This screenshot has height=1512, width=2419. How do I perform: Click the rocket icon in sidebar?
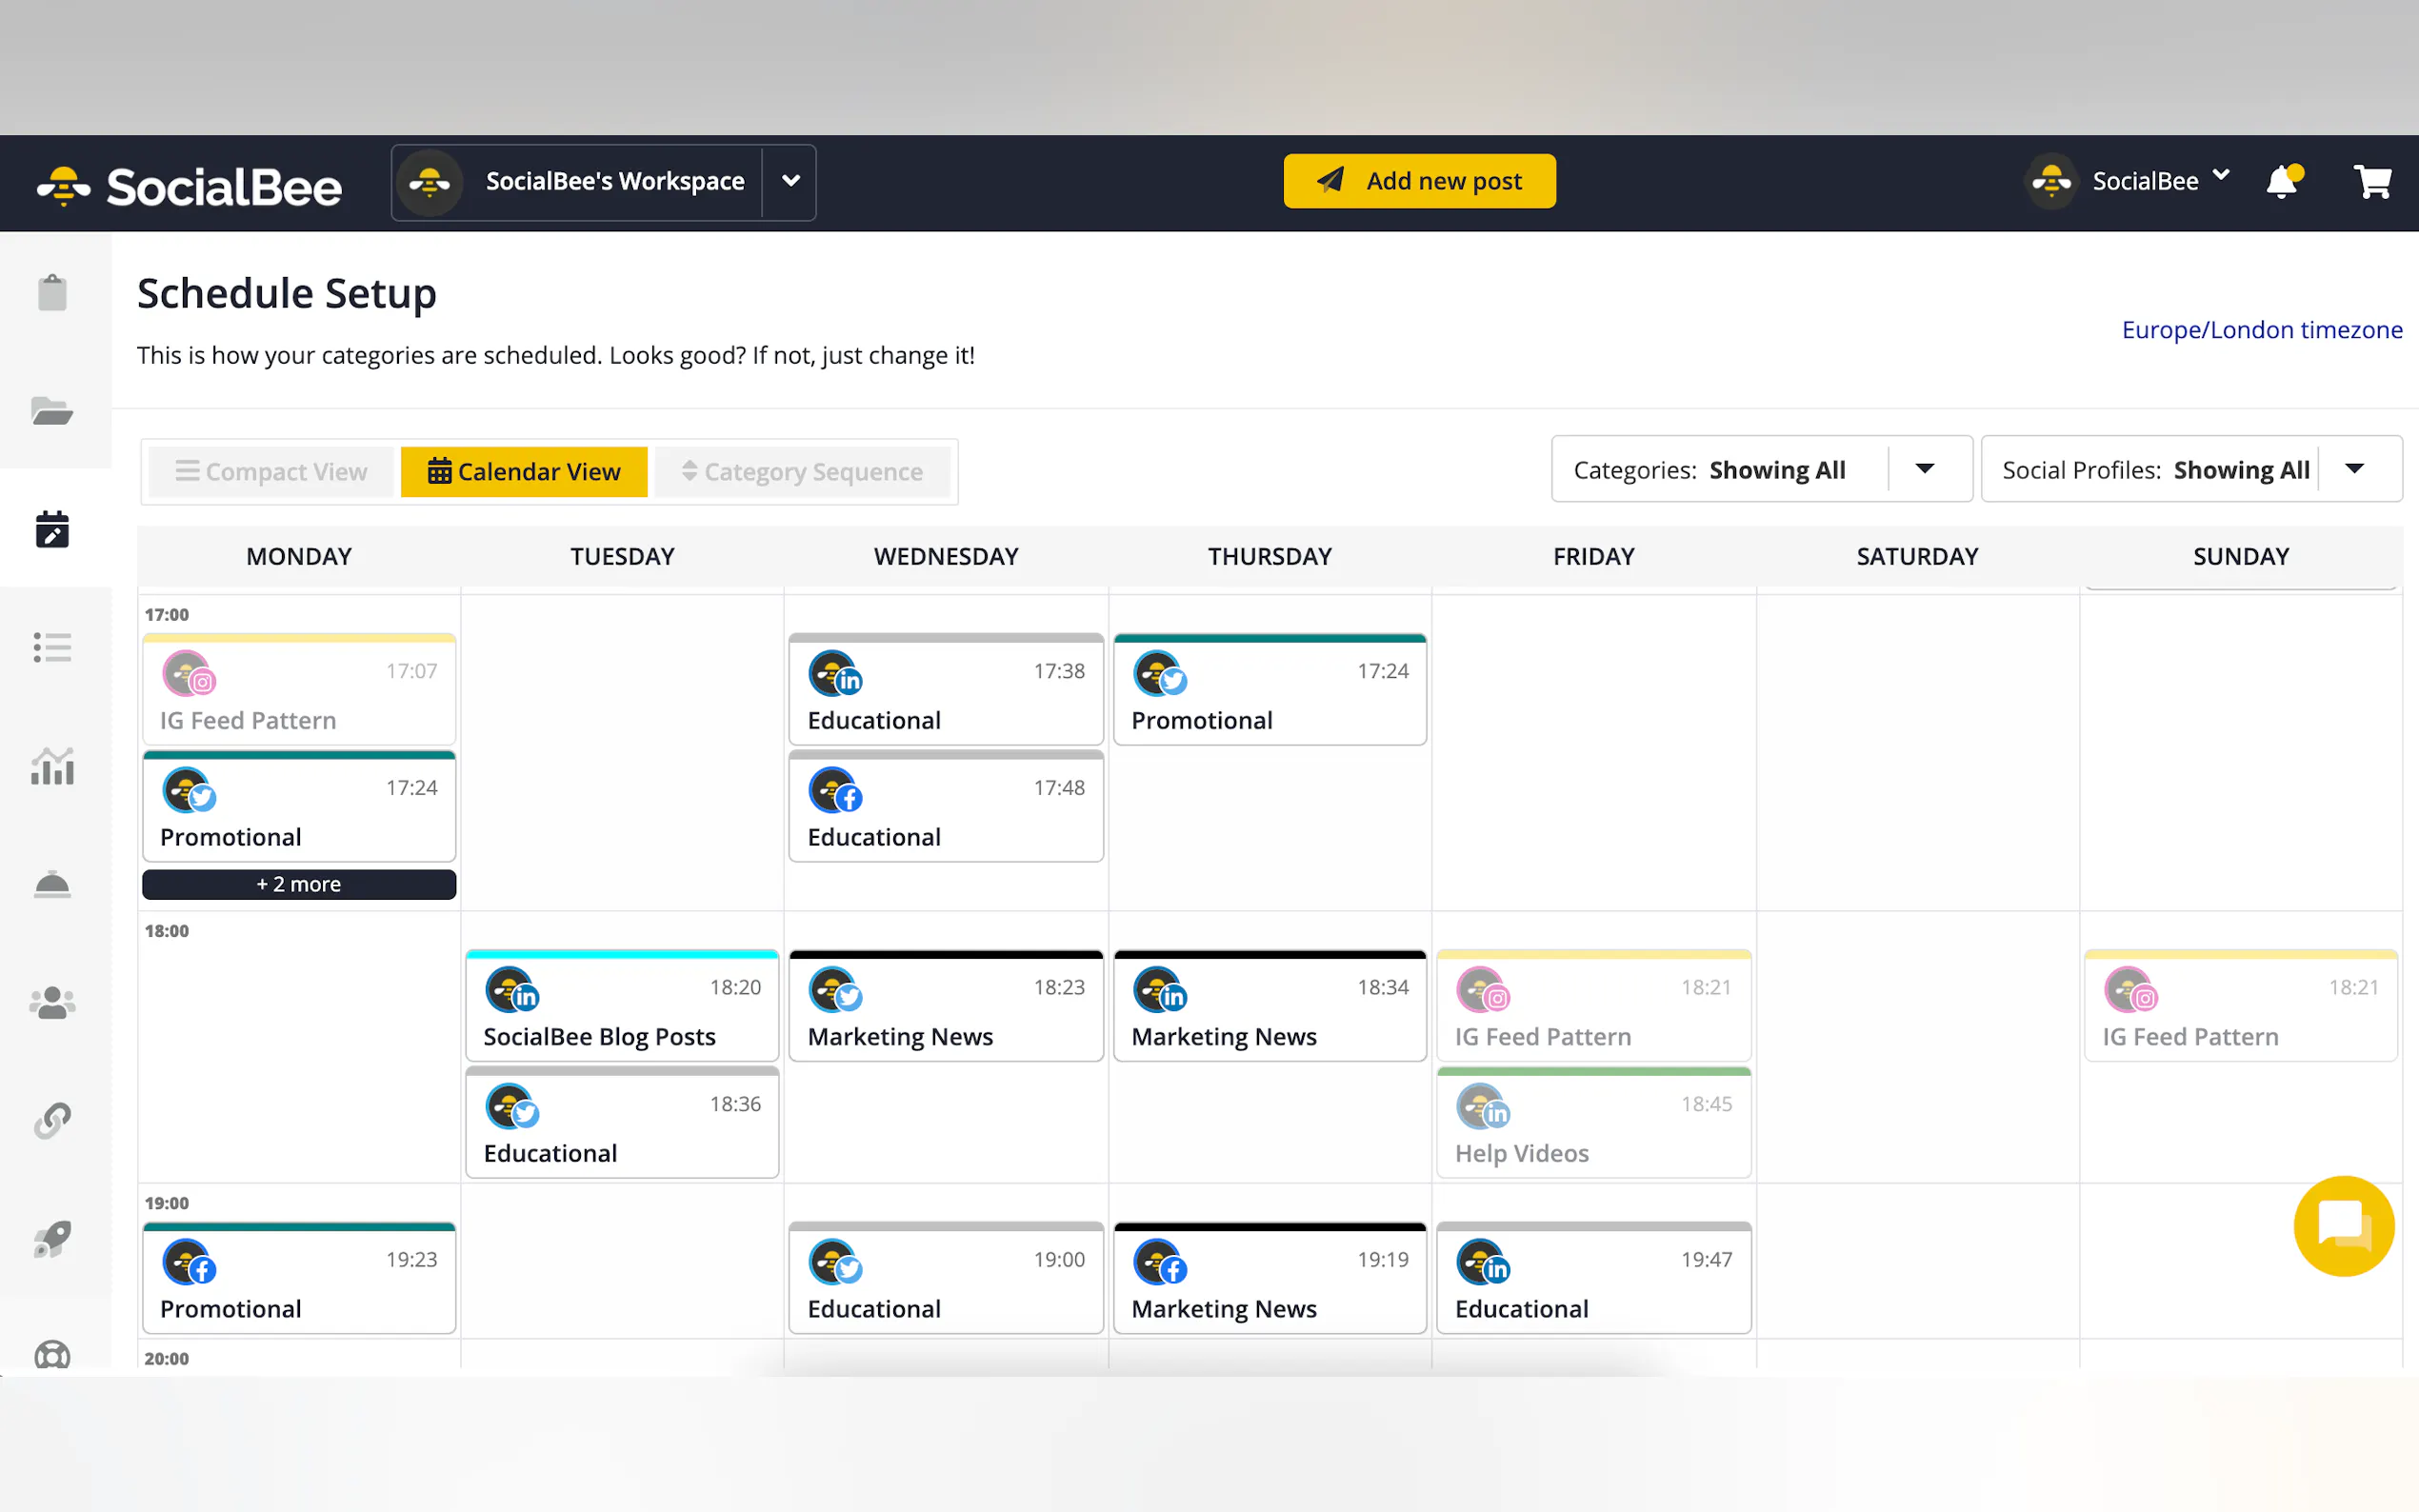(52, 1239)
